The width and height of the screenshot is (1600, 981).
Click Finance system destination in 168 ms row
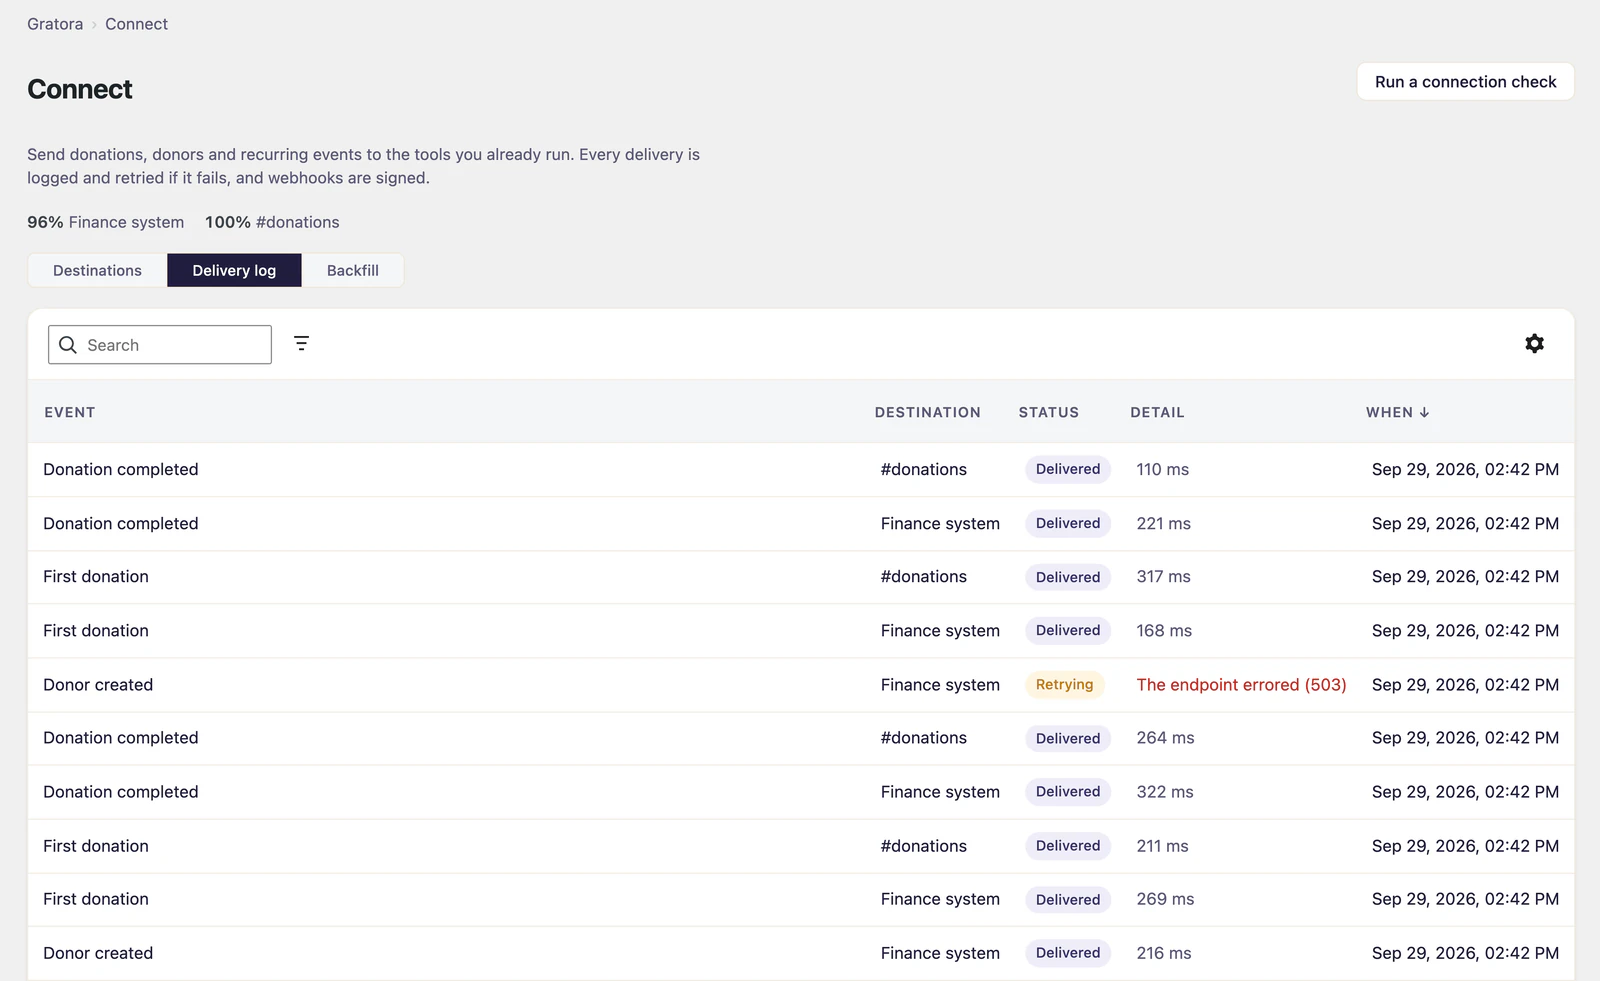point(940,631)
